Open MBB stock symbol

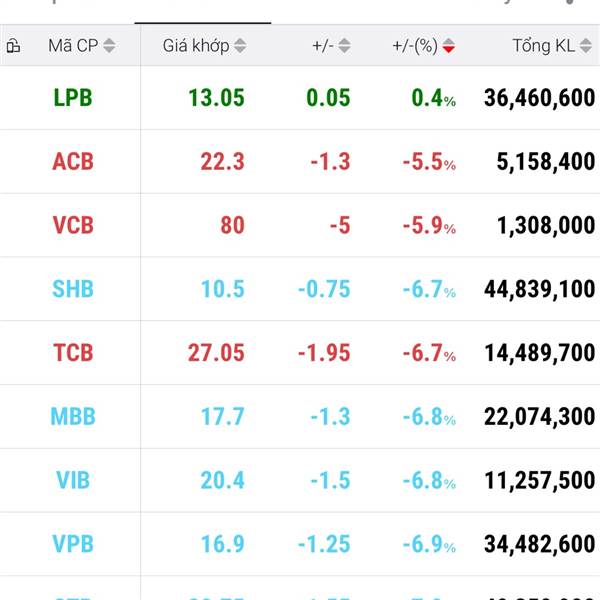pos(73,416)
